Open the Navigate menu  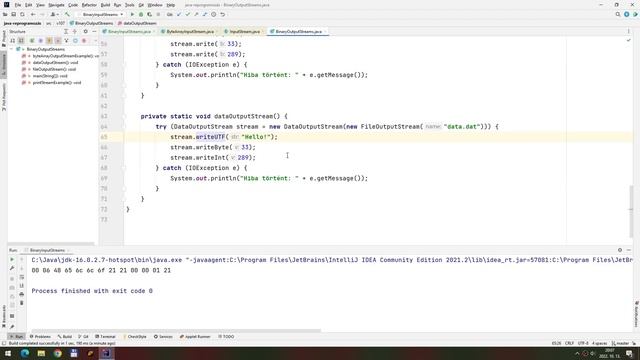coord(56,5)
